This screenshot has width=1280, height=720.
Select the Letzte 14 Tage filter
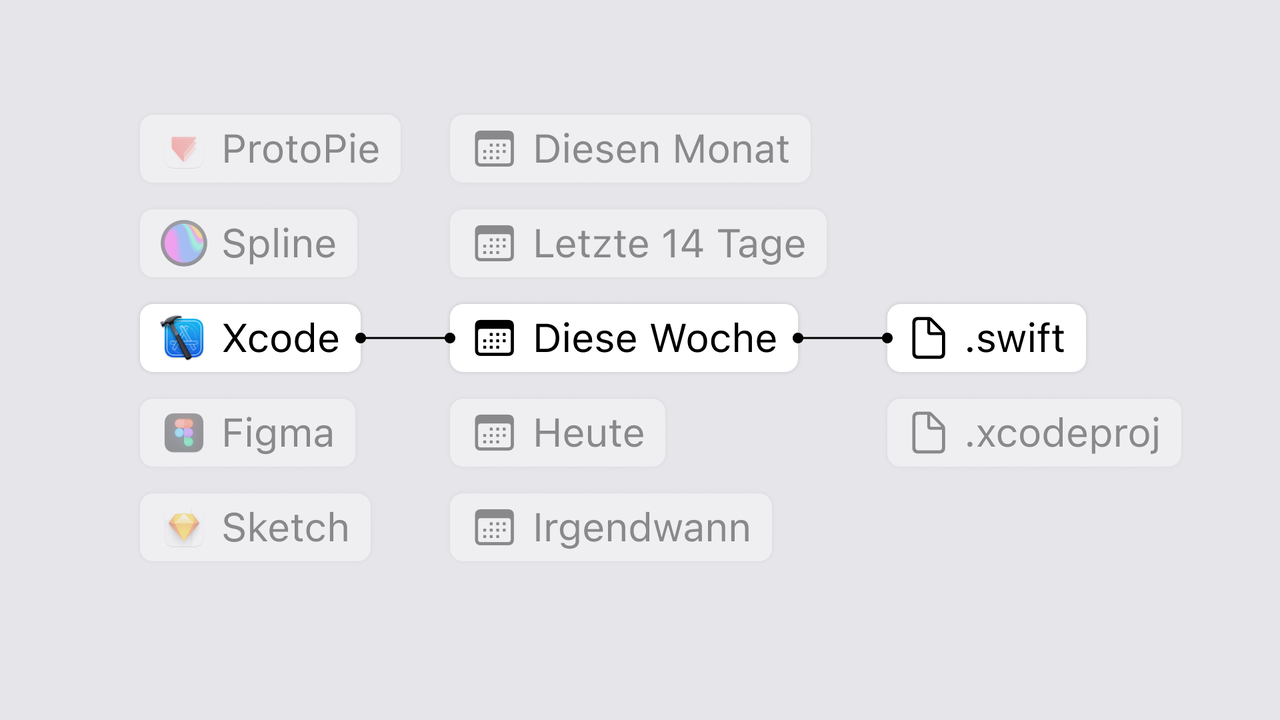tap(638, 244)
